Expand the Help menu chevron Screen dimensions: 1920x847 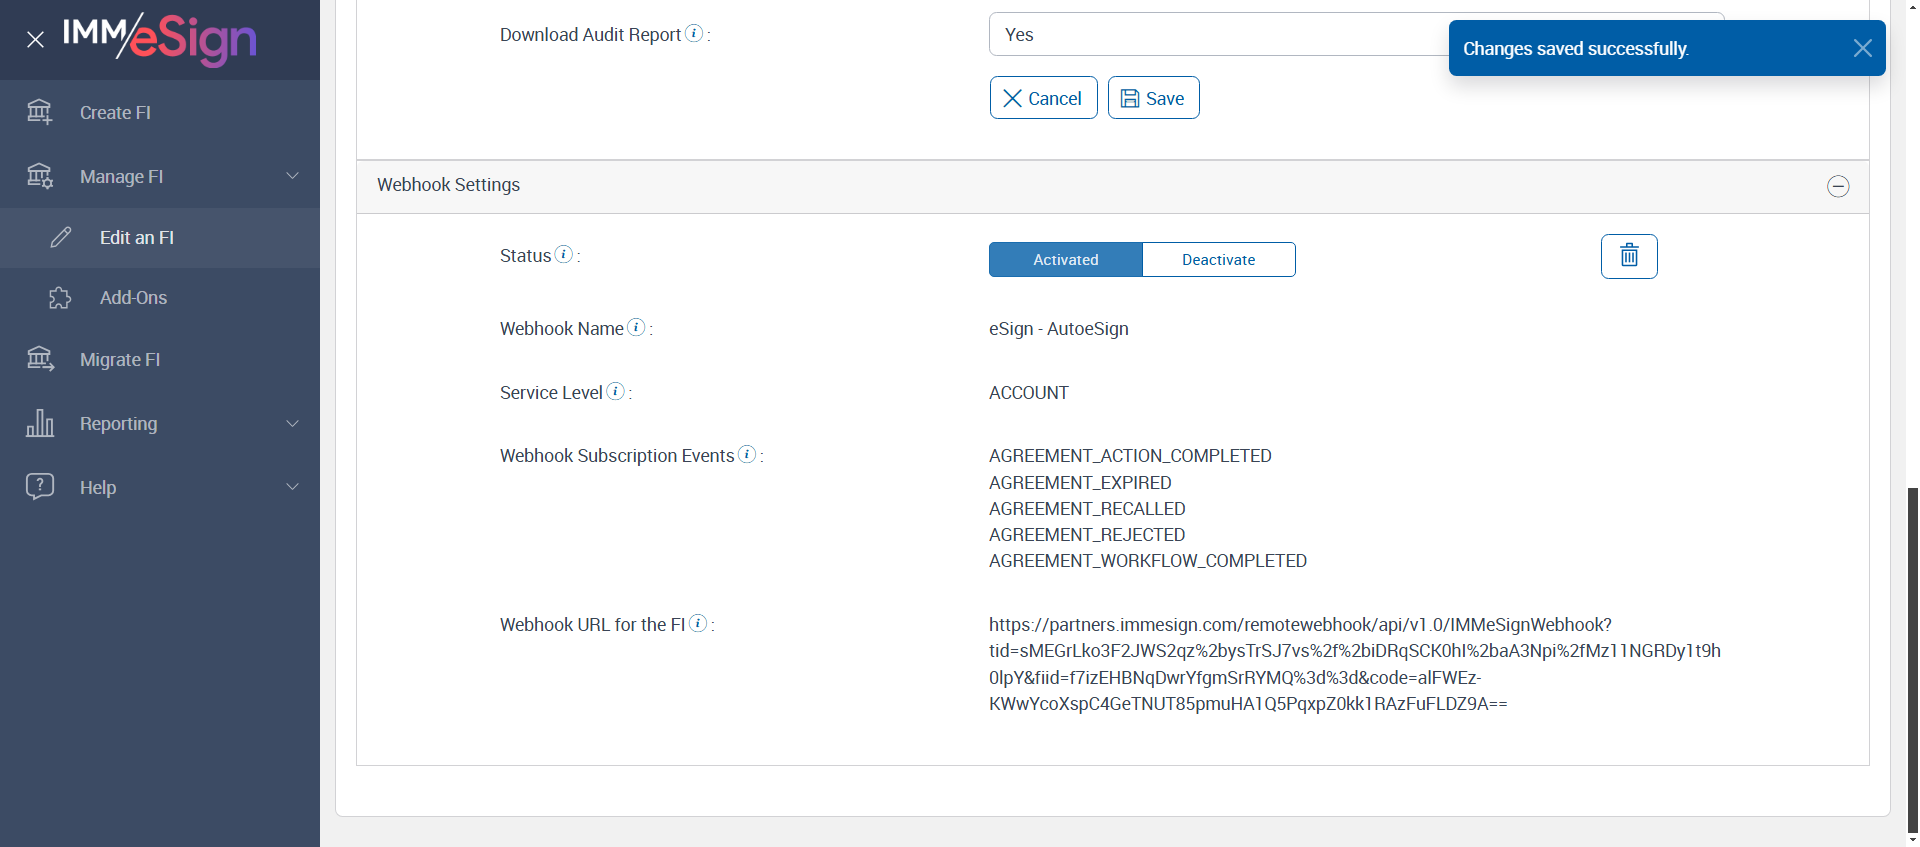(293, 487)
